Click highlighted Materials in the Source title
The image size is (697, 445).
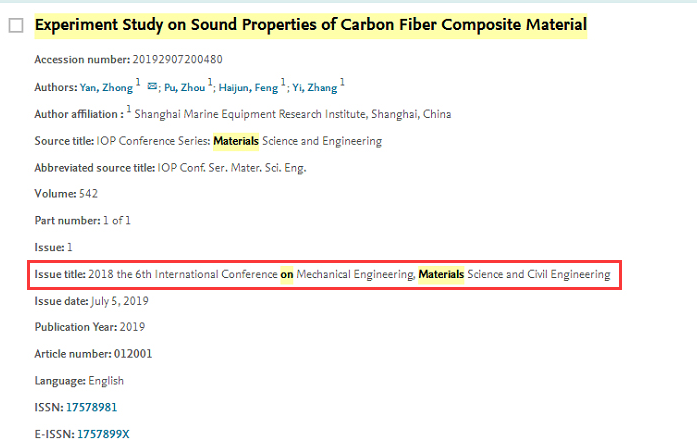(236, 141)
